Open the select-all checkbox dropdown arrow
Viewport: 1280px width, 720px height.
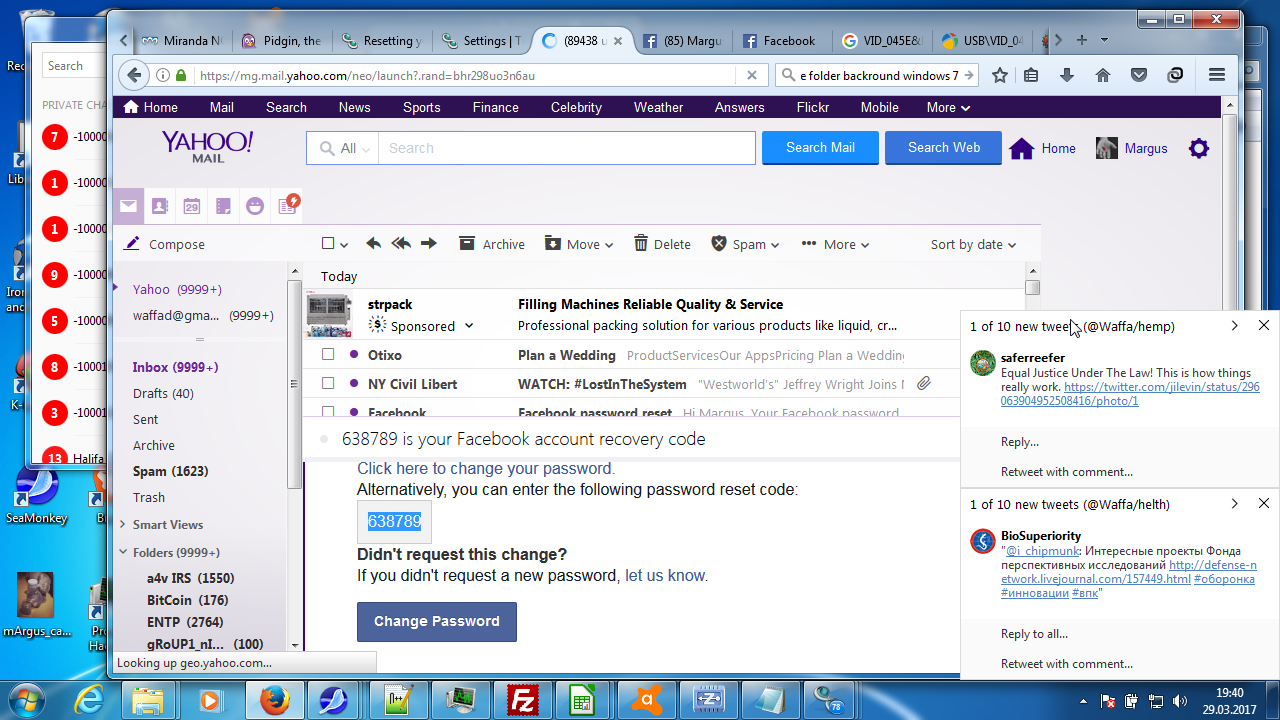click(x=344, y=245)
